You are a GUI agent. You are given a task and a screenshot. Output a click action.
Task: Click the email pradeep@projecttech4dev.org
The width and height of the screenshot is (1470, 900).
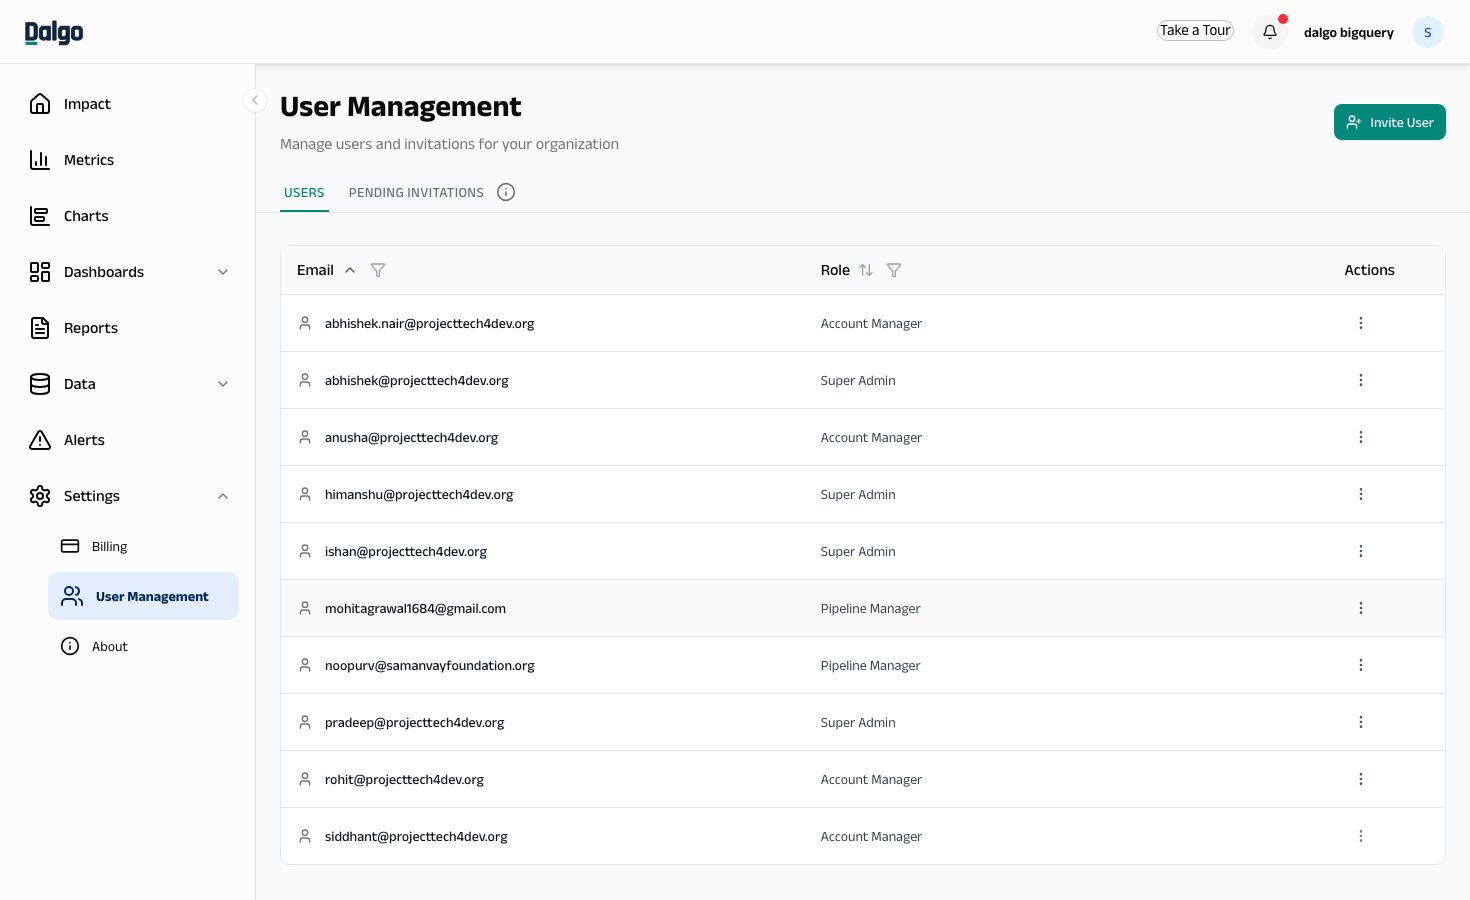coord(414,722)
